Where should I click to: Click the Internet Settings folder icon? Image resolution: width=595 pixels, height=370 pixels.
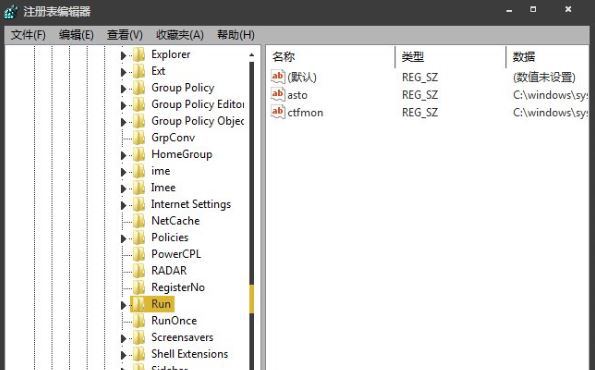[139, 205]
